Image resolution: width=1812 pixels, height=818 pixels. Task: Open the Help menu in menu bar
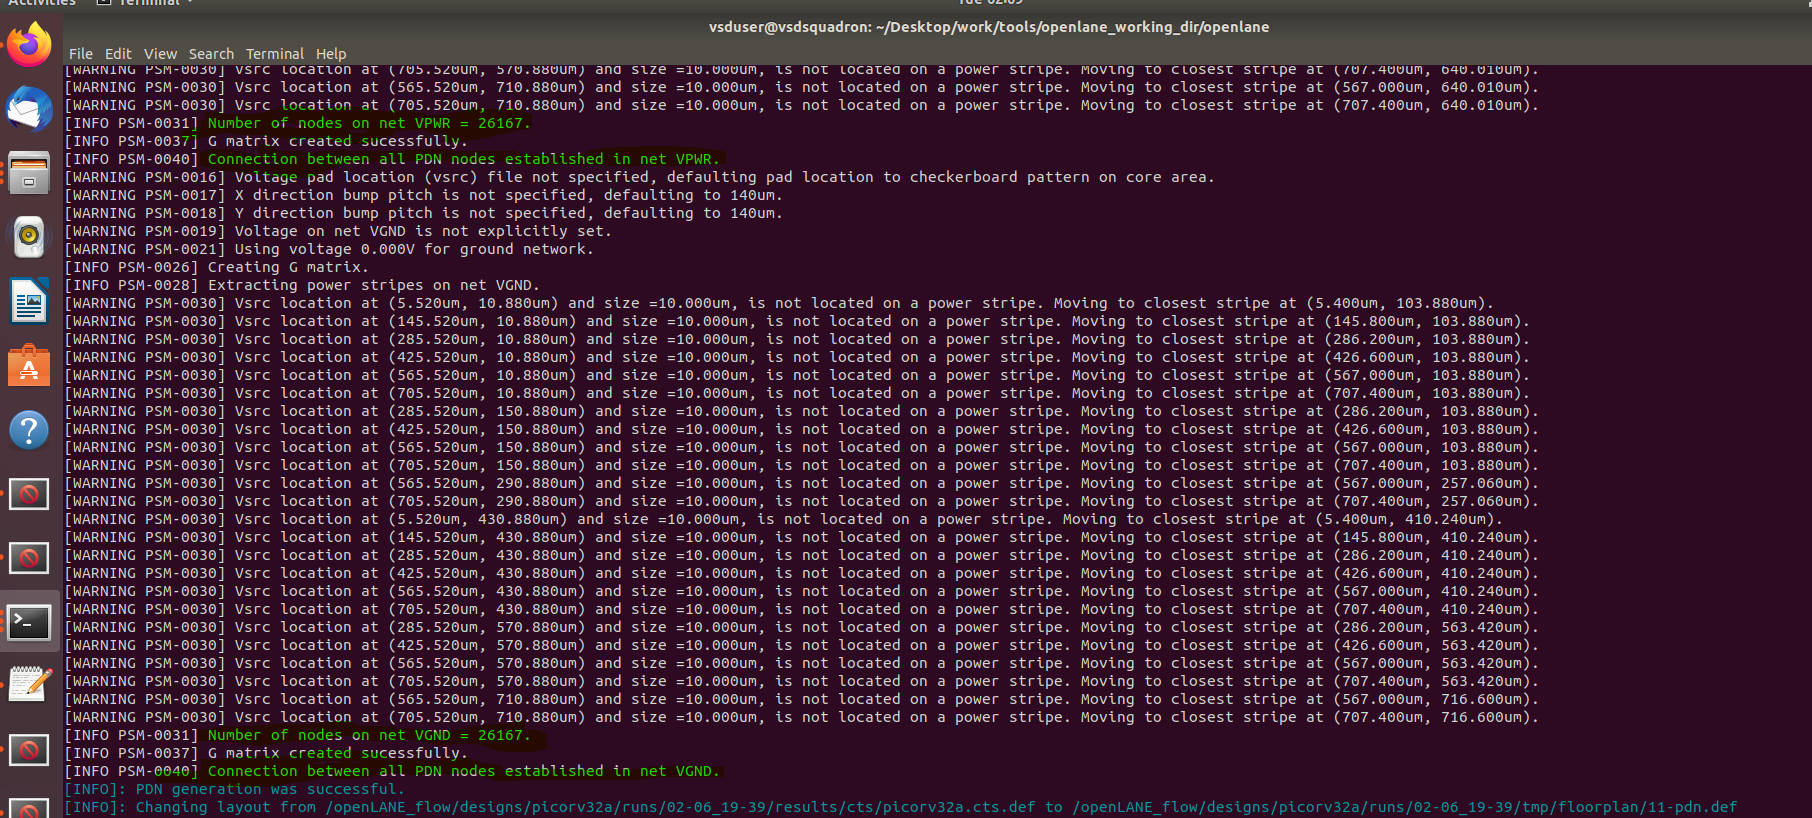coord(331,54)
